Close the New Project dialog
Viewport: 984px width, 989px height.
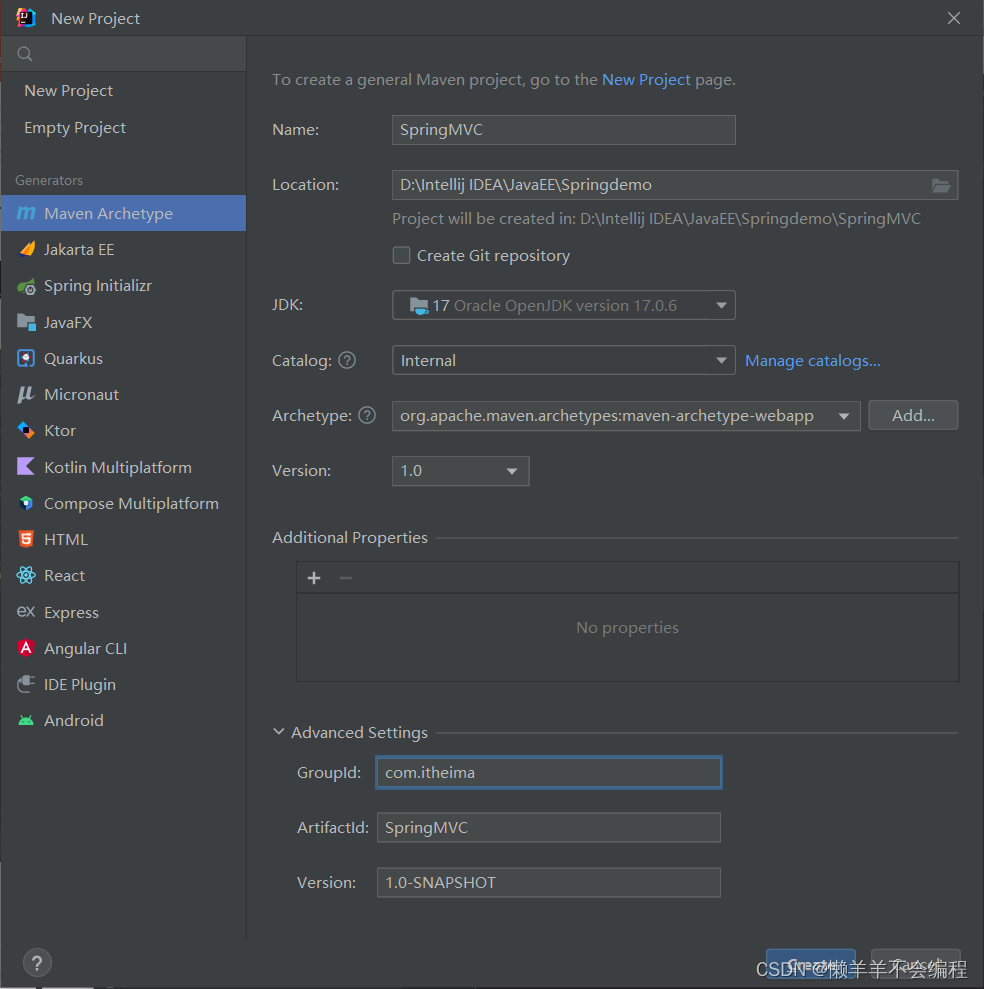click(x=954, y=18)
